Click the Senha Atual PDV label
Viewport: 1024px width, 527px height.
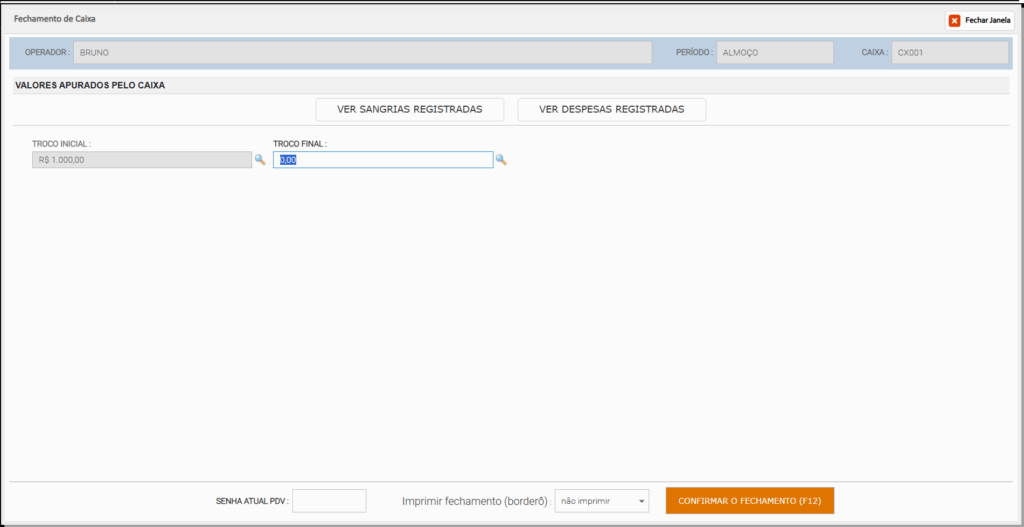pos(252,502)
